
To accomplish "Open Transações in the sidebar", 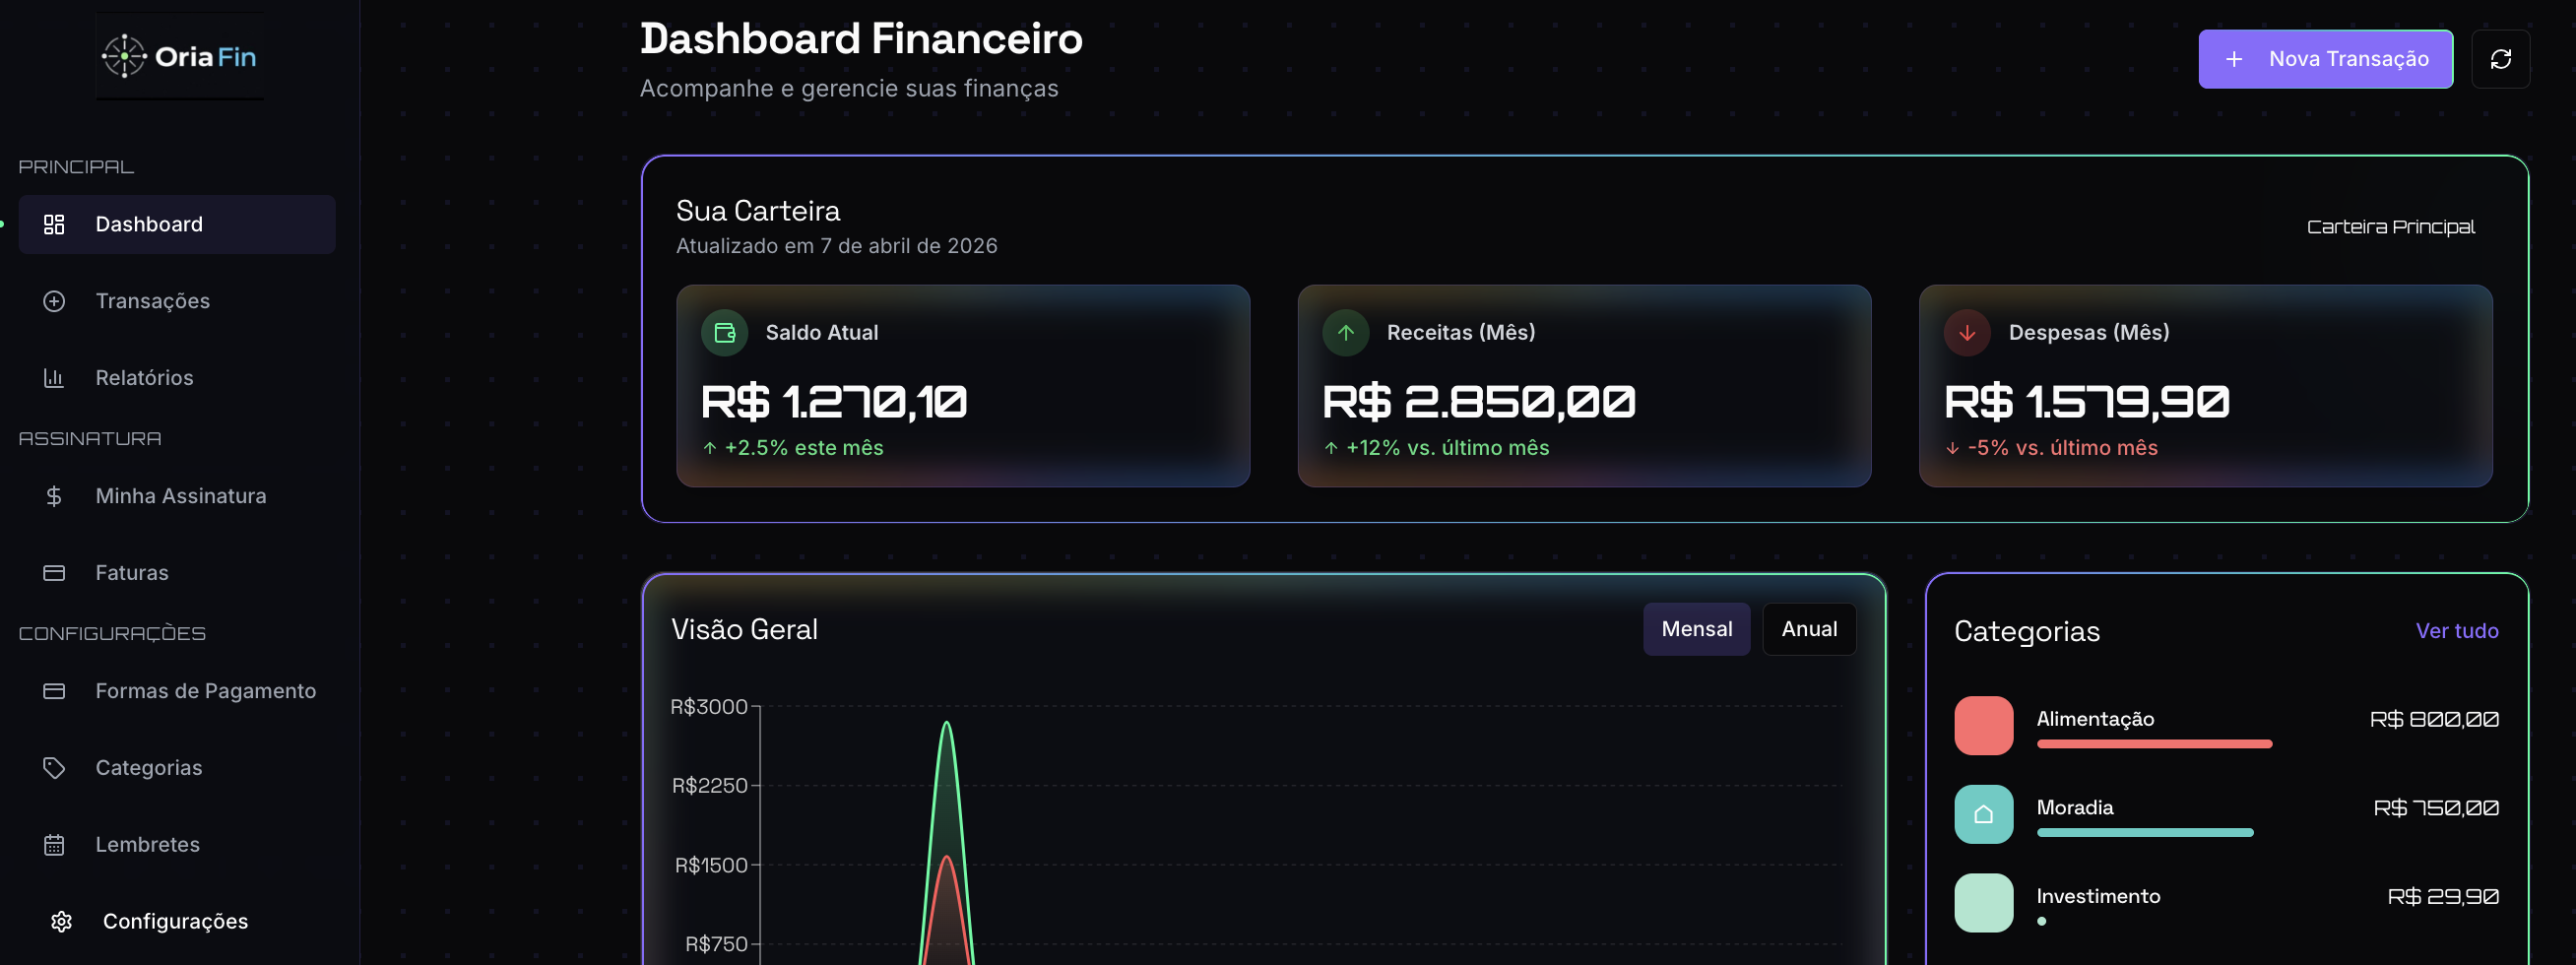I will click(x=152, y=301).
